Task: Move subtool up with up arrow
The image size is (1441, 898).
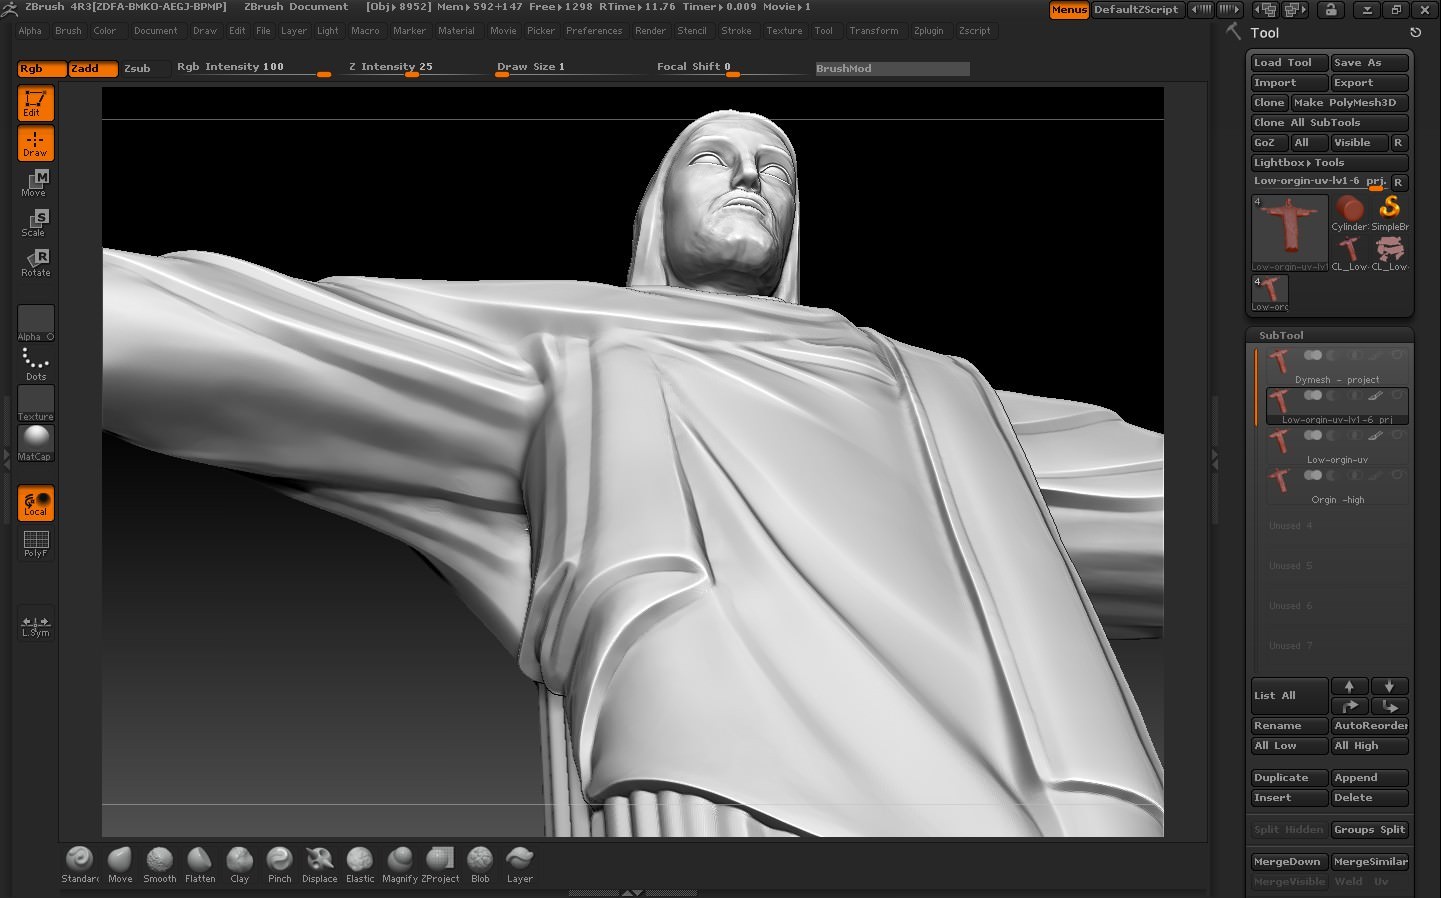Action: point(1349,686)
